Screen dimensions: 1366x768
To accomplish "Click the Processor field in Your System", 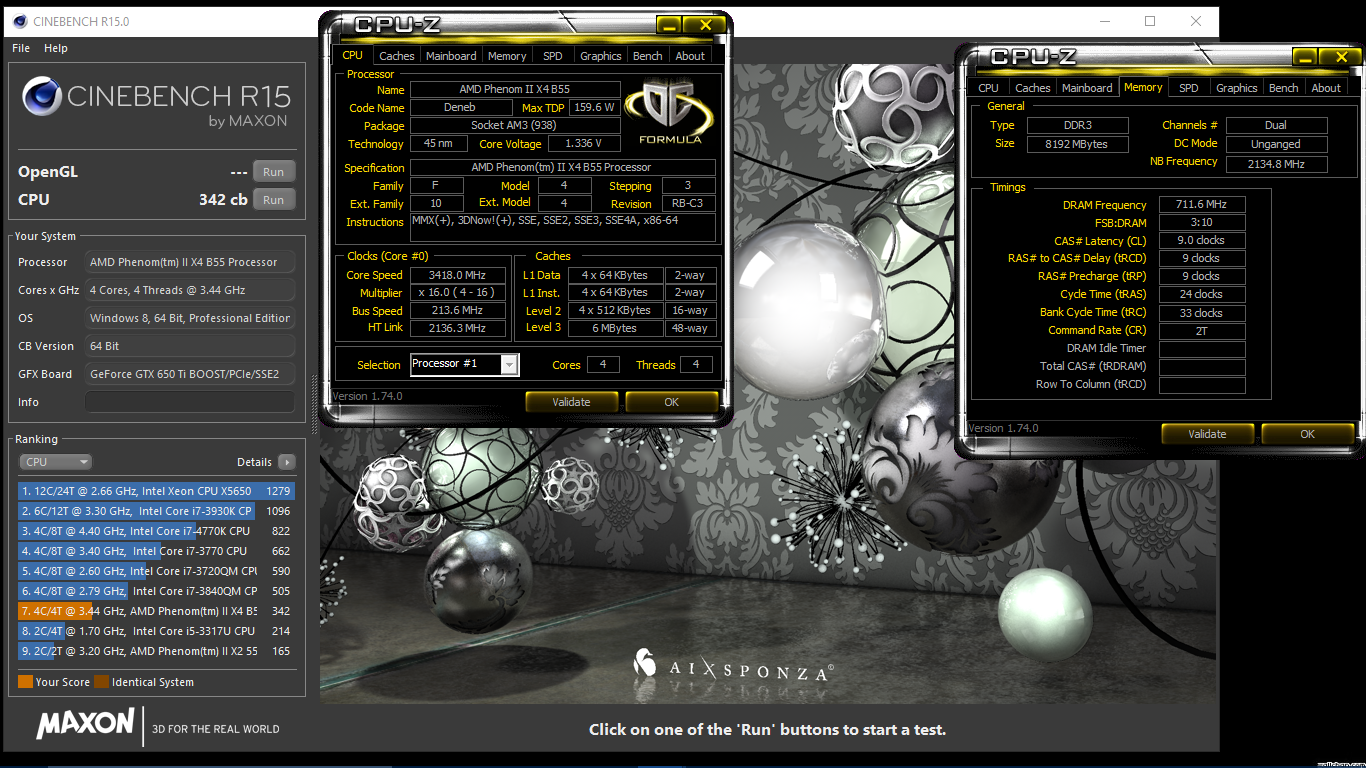I will click(x=190, y=262).
